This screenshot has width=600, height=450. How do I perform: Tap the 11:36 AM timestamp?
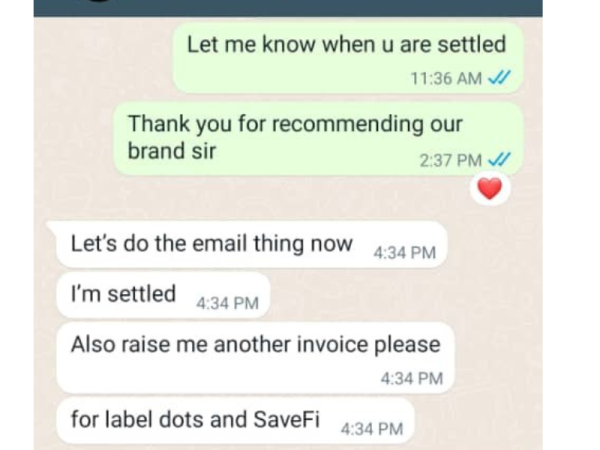(446, 78)
